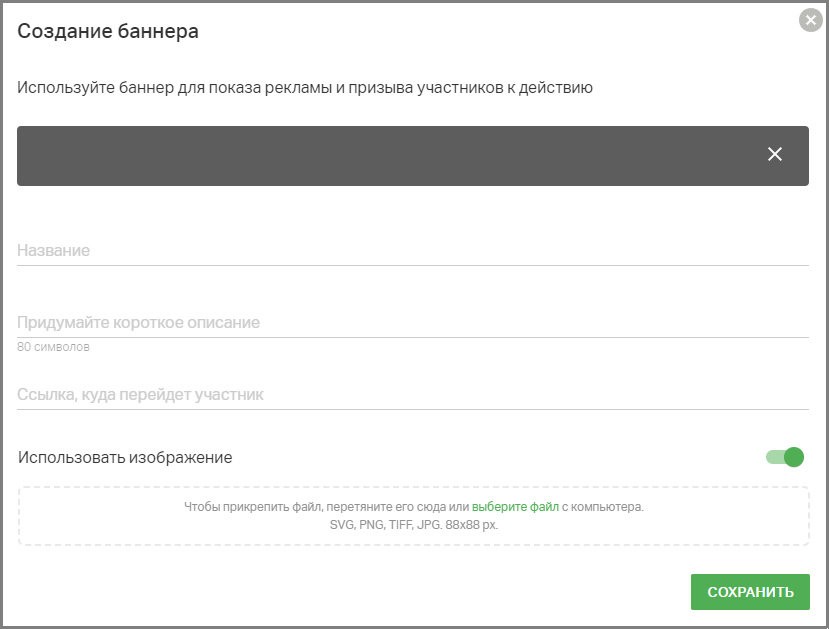Click the SVG, PNG, TIFF, JPG format note

click(x=413, y=525)
